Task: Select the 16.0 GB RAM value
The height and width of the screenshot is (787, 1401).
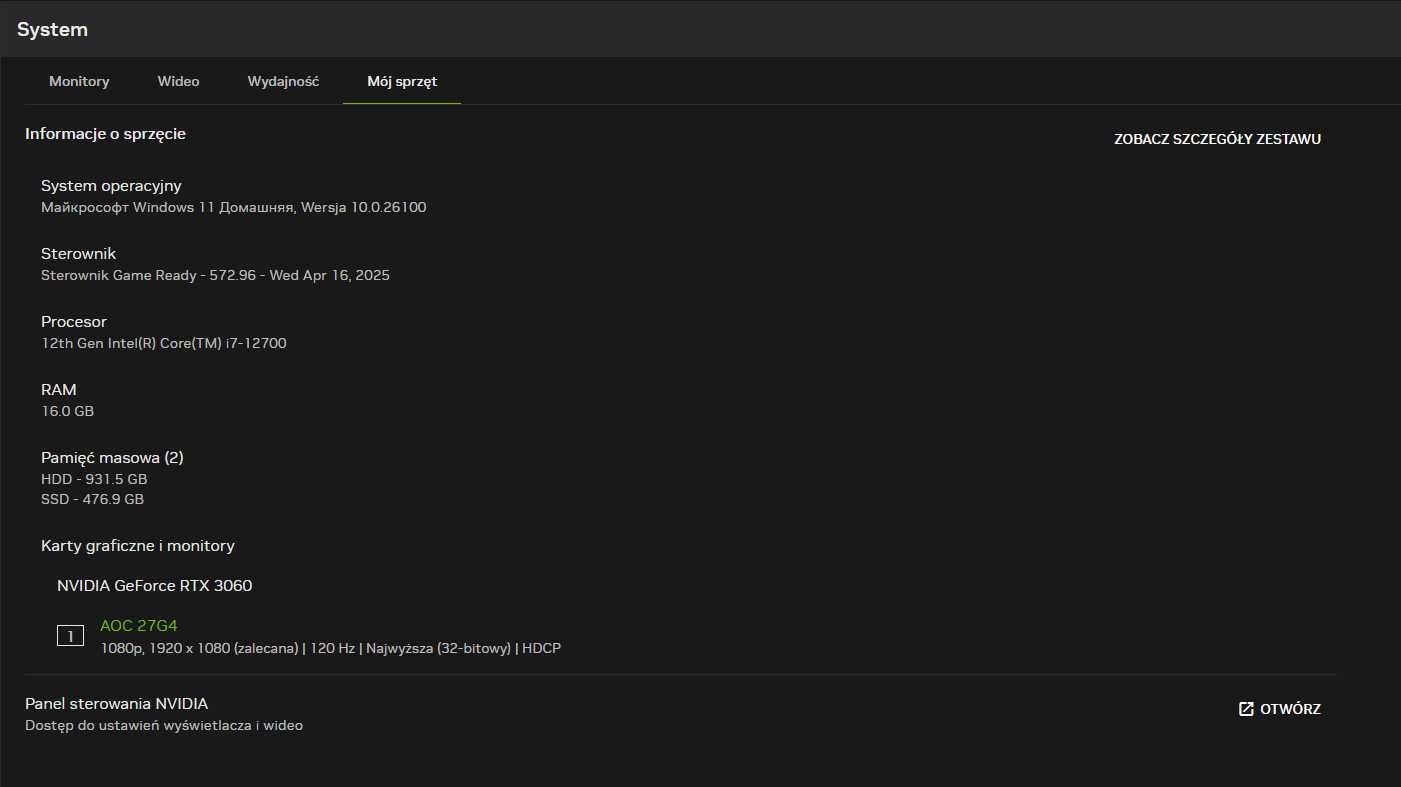Action: (x=67, y=411)
